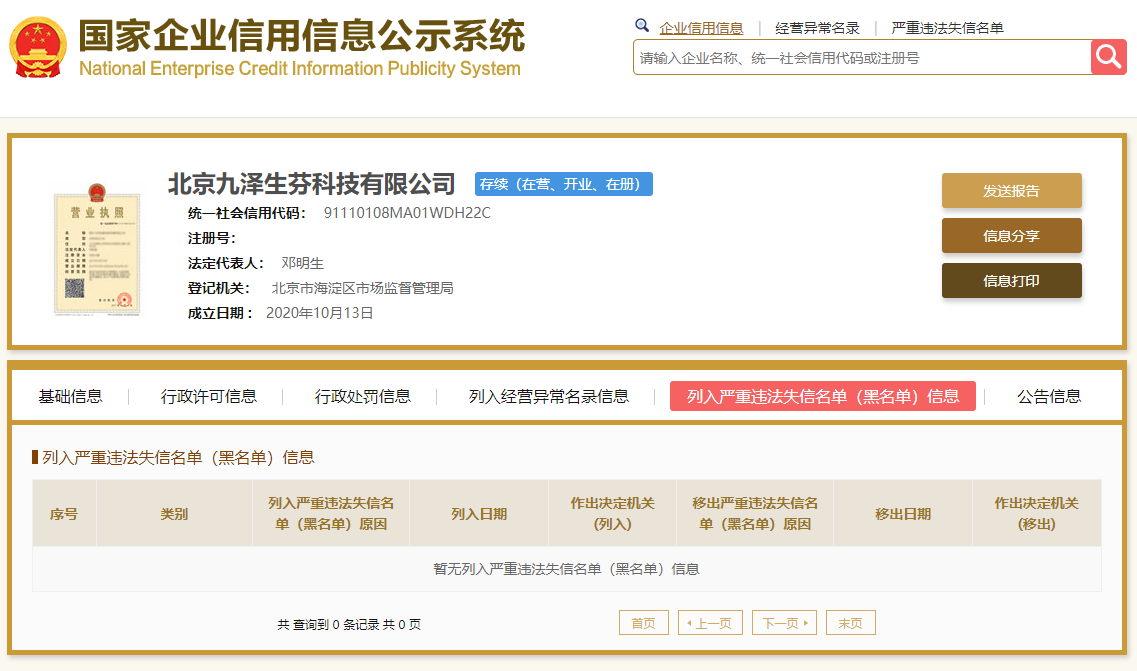Click the site title 国家企业信用信息公示系统
The width and height of the screenshot is (1137, 671).
(302, 36)
